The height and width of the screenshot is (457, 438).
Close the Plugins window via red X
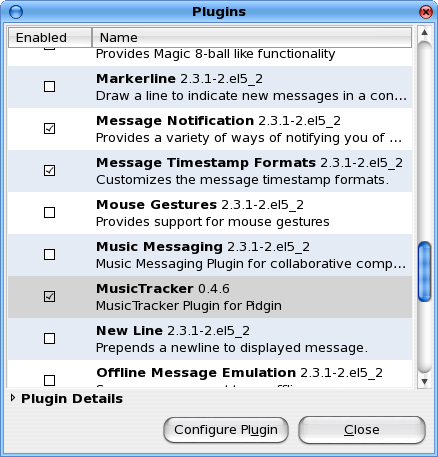pyautogui.click(x=426, y=12)
